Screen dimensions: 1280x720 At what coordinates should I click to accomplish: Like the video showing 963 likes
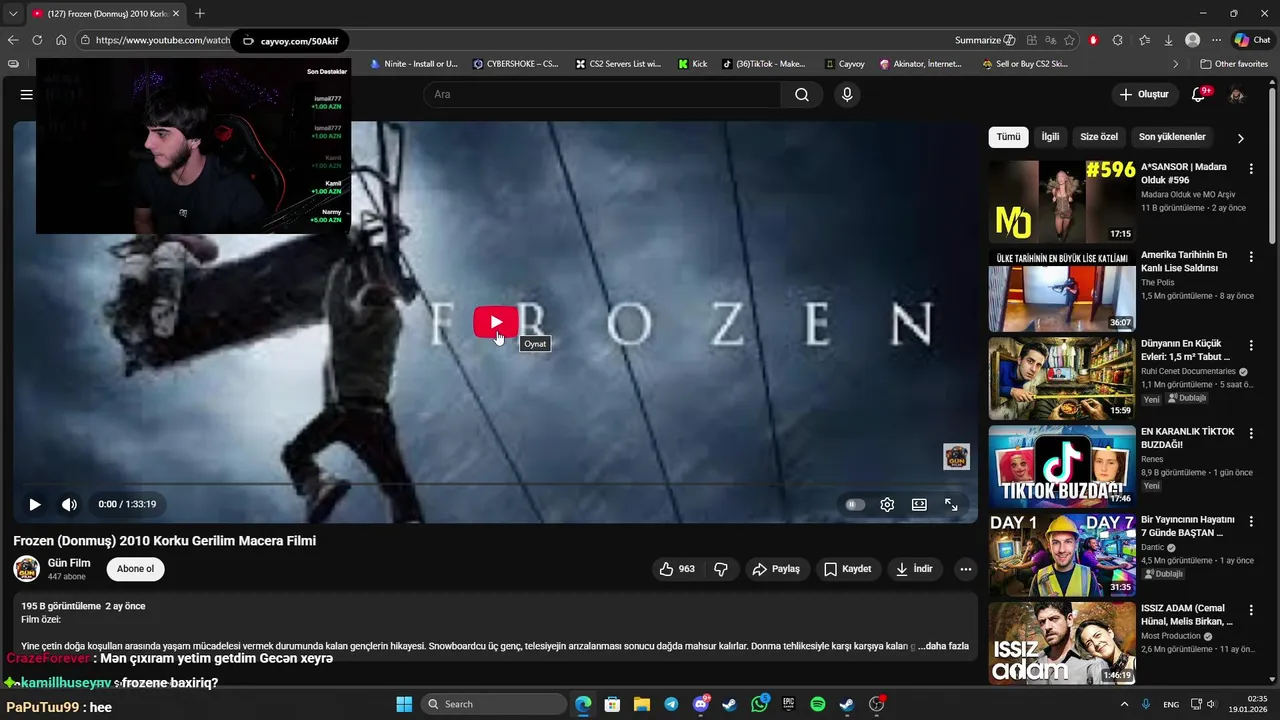click(x=677, y=569)
